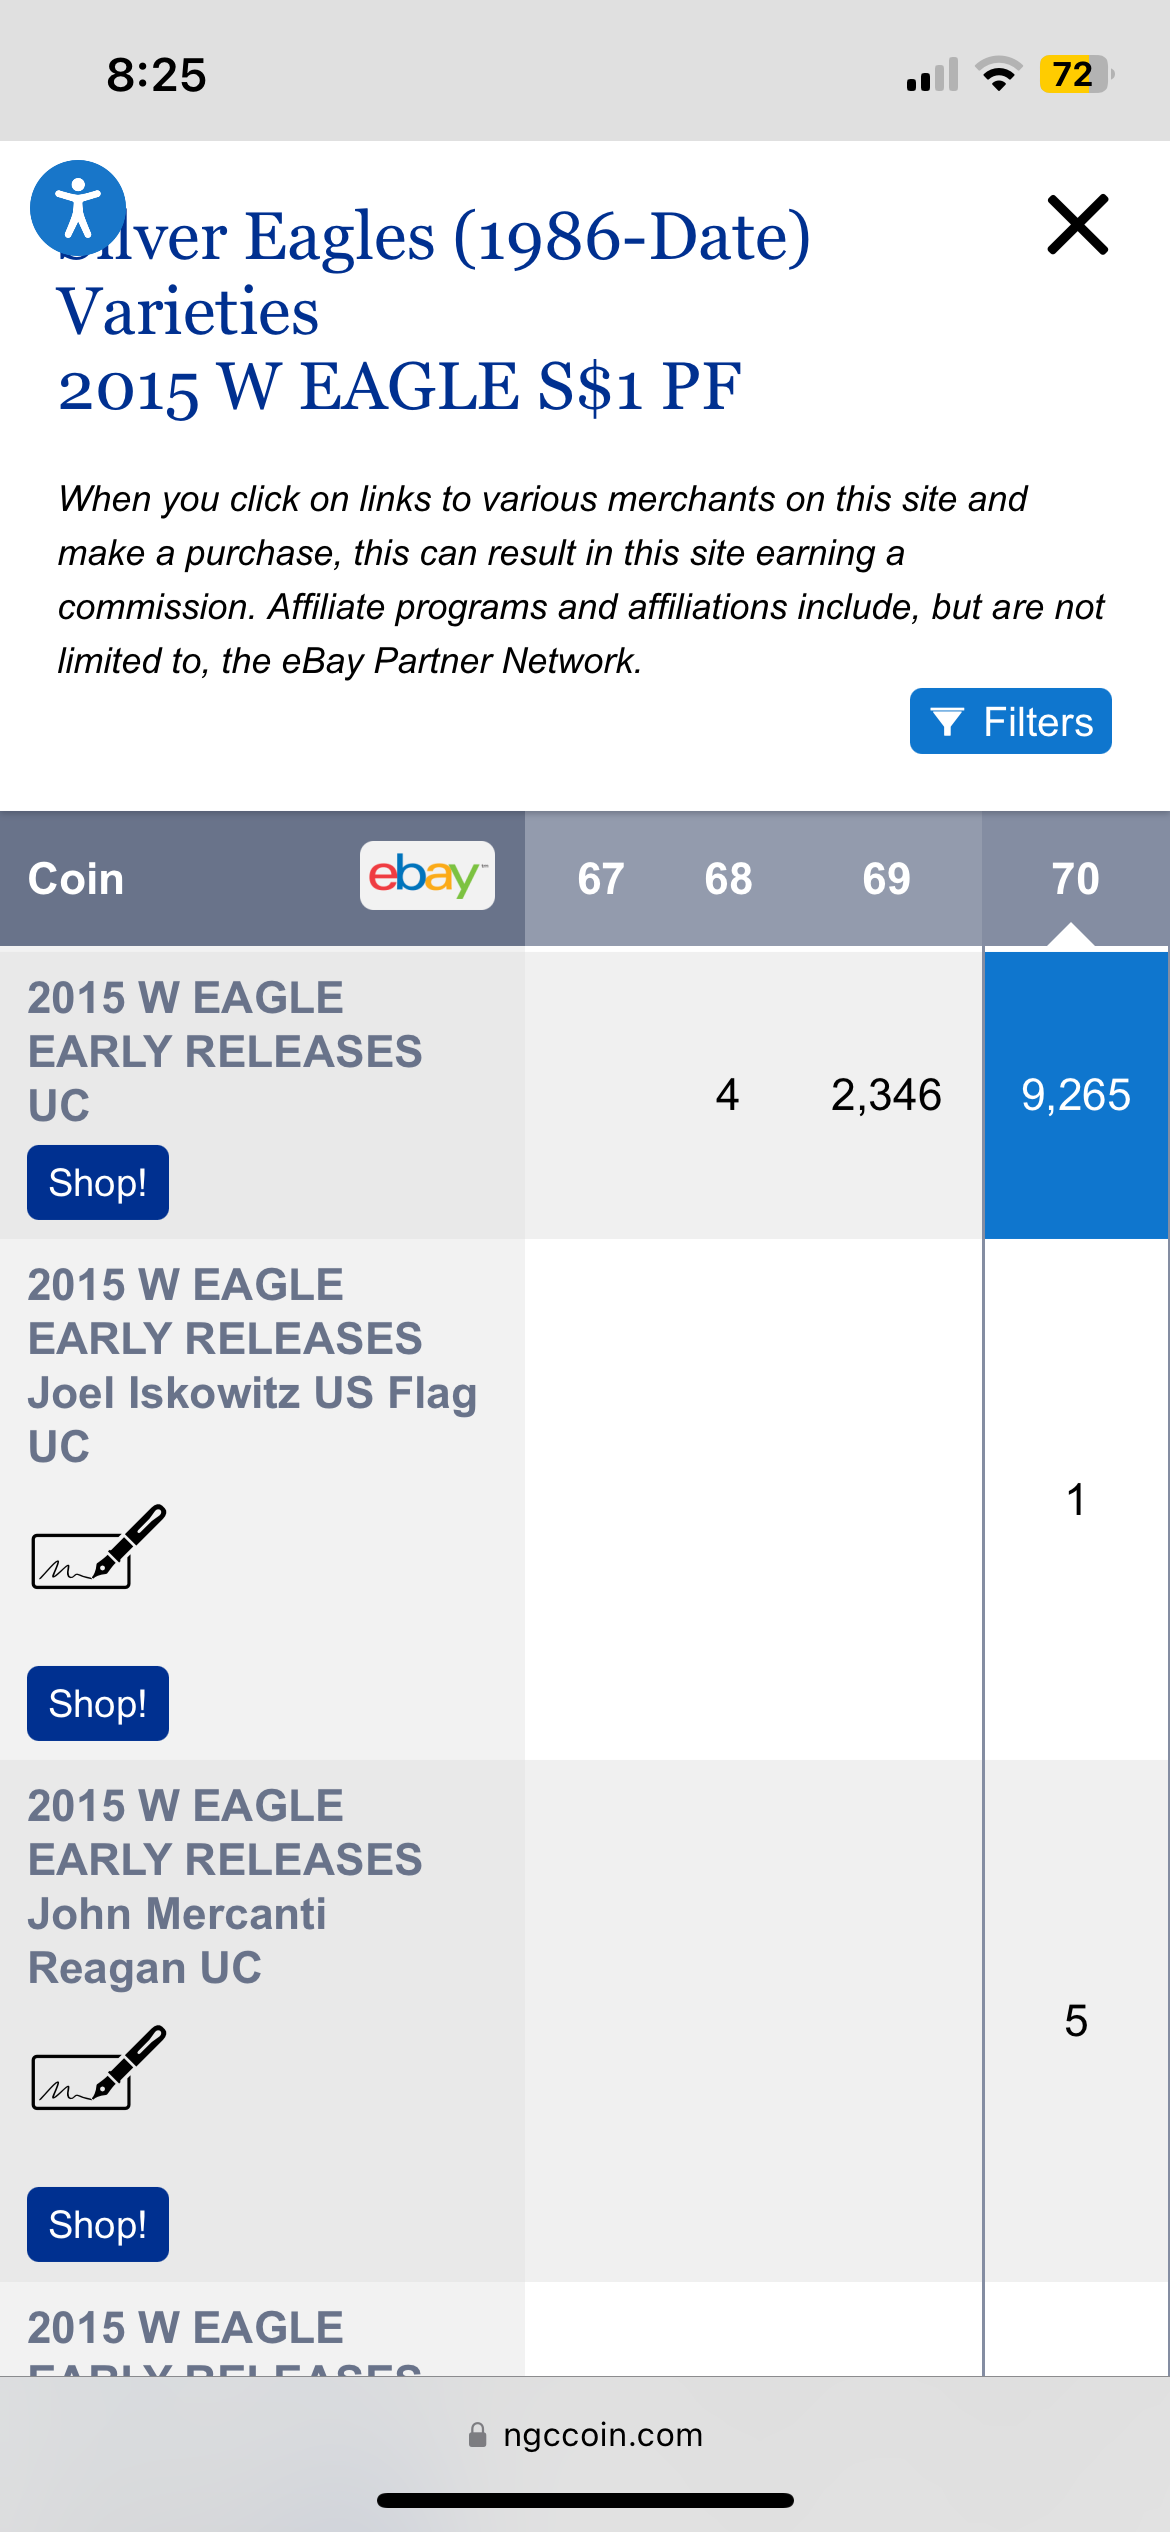This screenshot has width=1170, height=2532.
Task: Shop the 2015 W Eagle Early Releases UC
Action: click(x=98, y=1182)
